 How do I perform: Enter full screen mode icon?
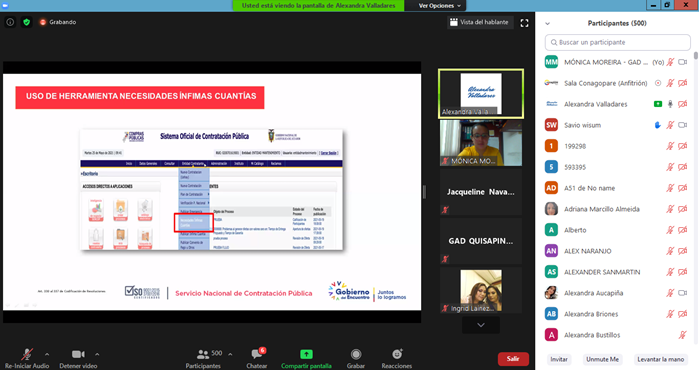pyautogui.click(x=524, y=23)
